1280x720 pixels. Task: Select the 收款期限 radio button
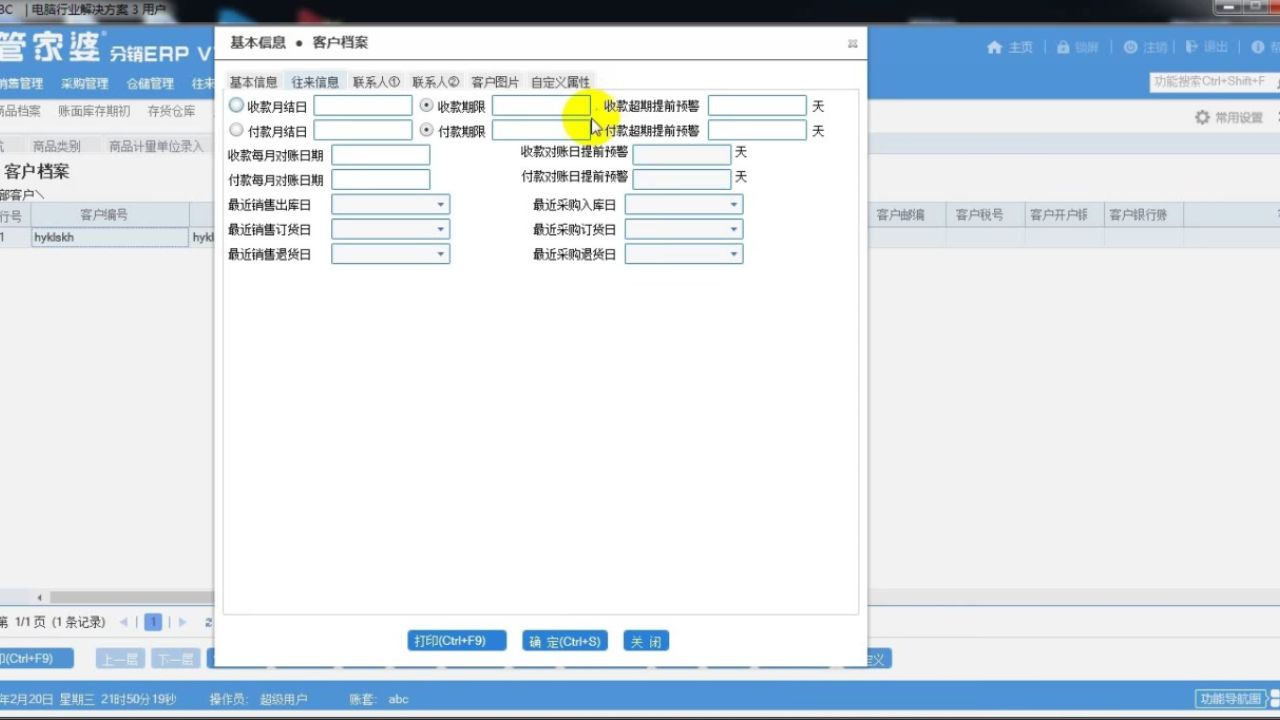point(427,105)
